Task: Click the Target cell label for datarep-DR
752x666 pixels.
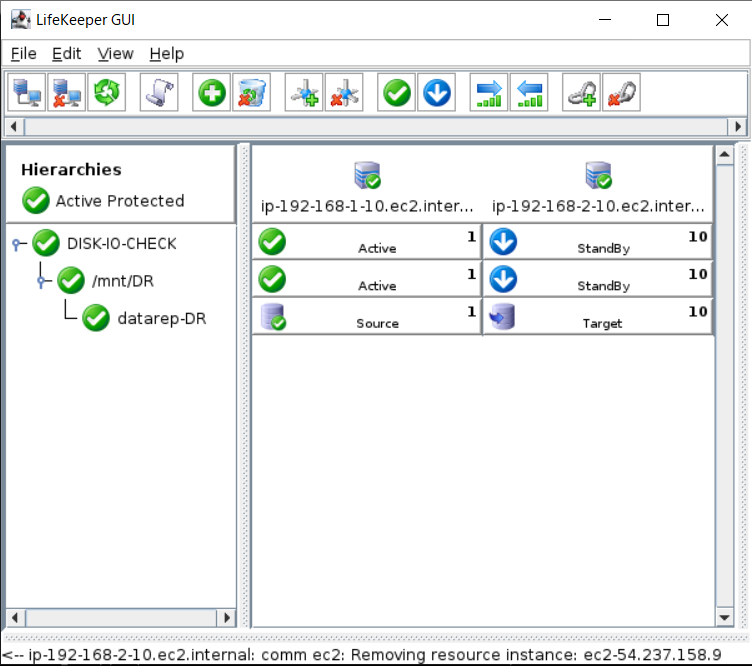Action: (602, 324)
